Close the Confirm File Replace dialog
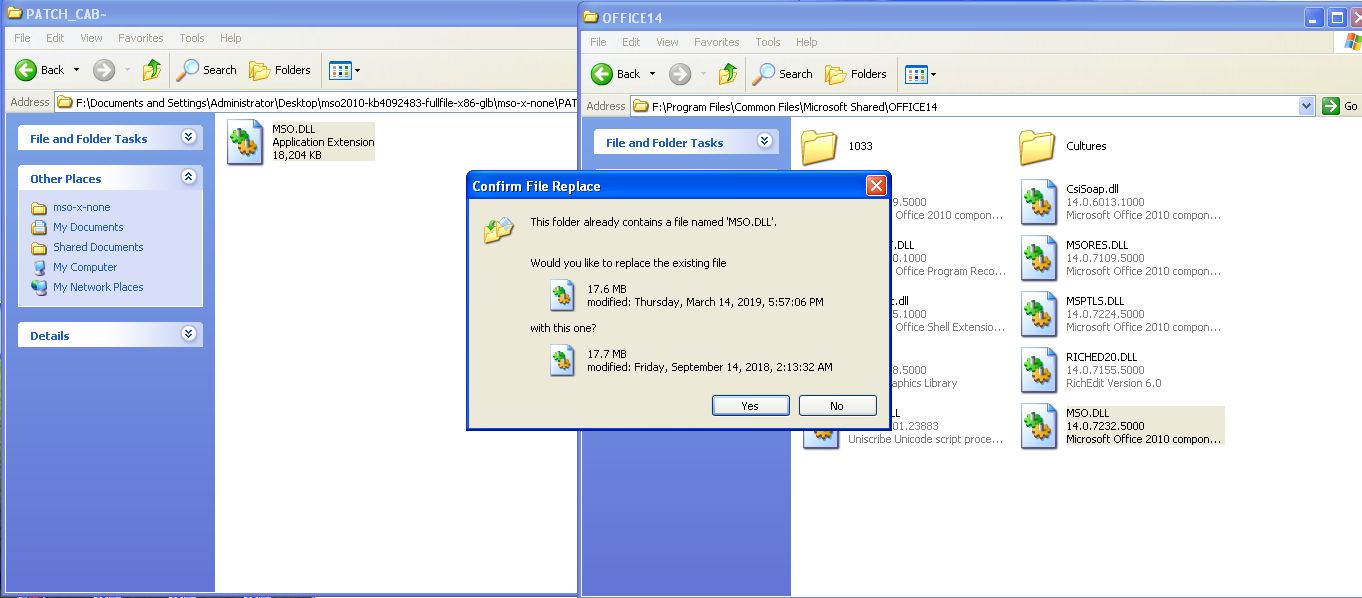 click(875, 186)
